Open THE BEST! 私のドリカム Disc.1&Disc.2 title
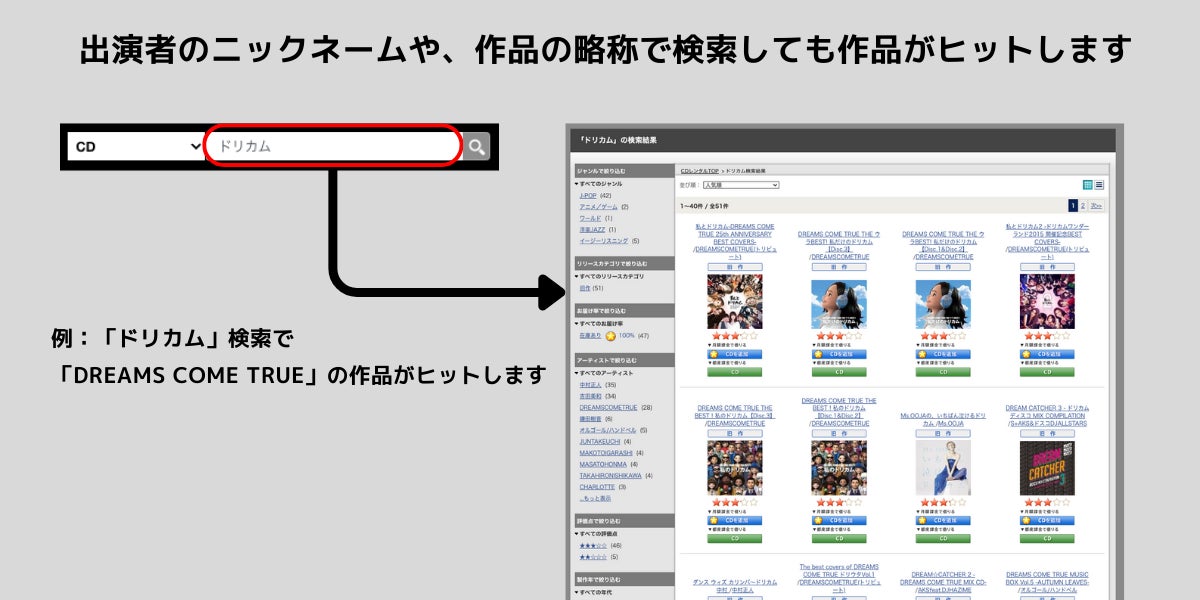This screenshot has height=600, width=1200. click(x=840, y=412)
